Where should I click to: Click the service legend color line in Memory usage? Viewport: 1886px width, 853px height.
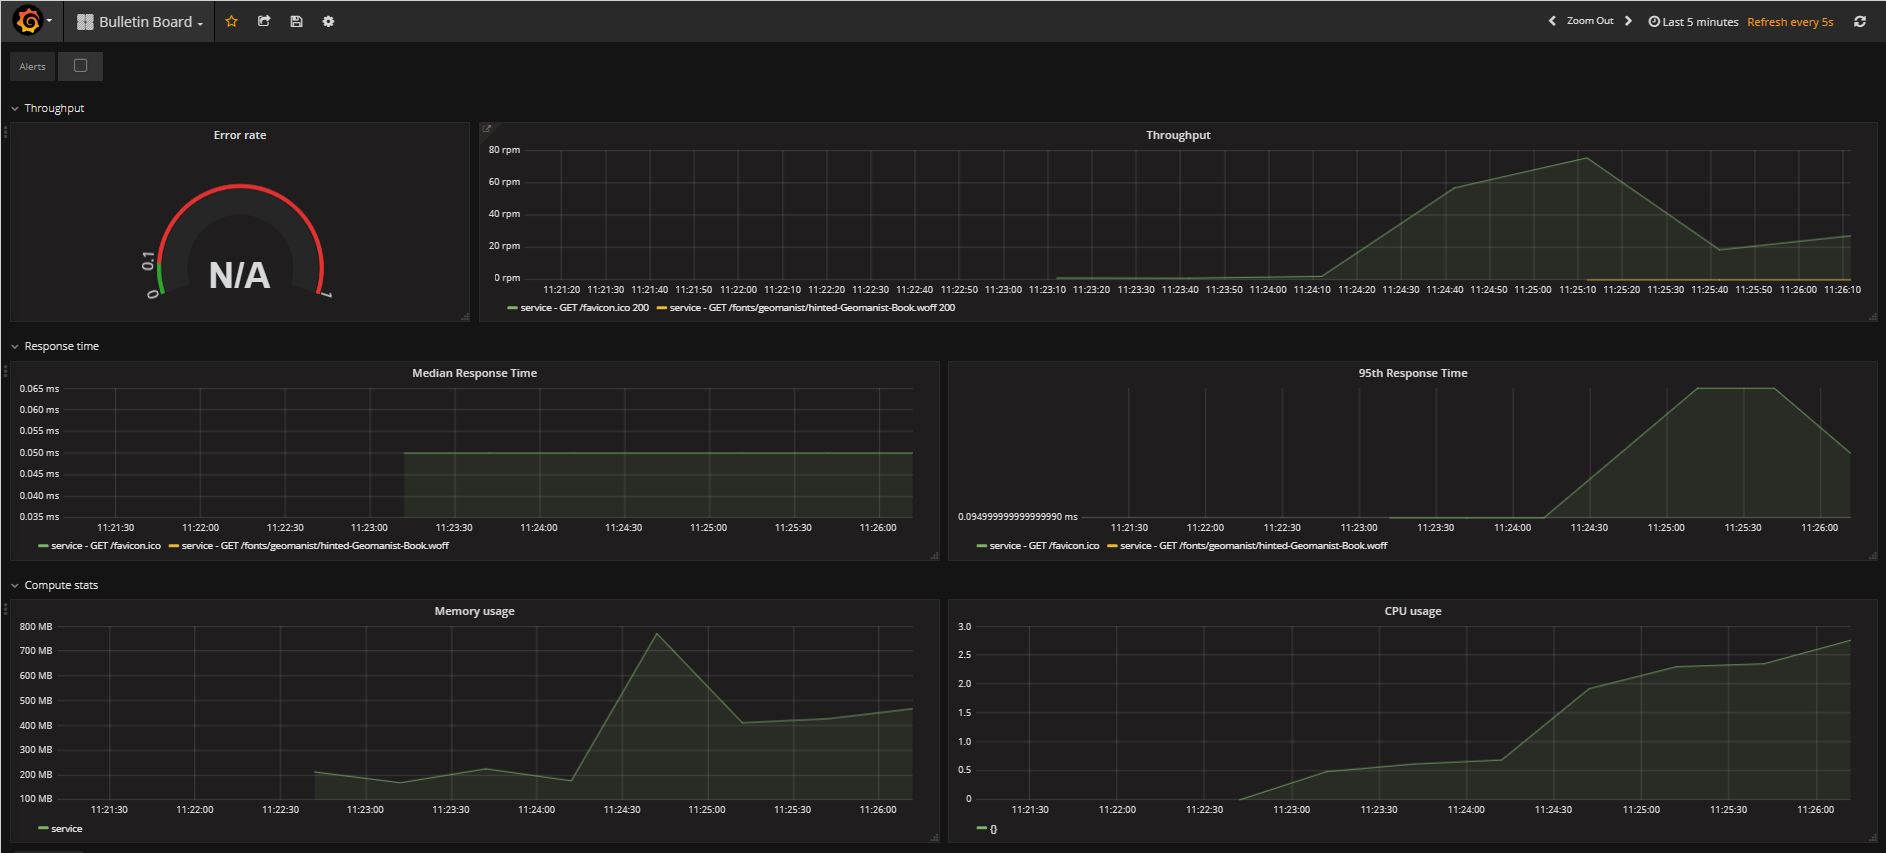point(43,829)
